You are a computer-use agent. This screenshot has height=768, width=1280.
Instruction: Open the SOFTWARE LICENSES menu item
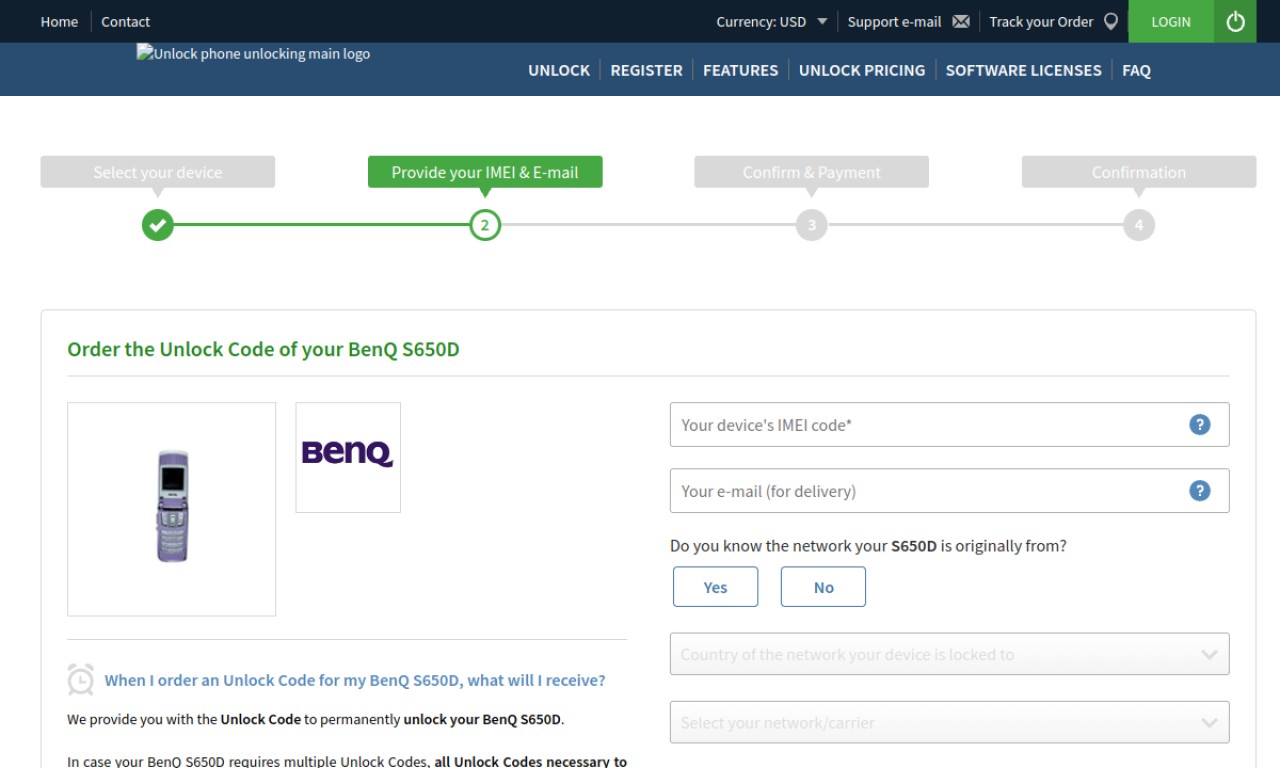(x=1023, y=70)
